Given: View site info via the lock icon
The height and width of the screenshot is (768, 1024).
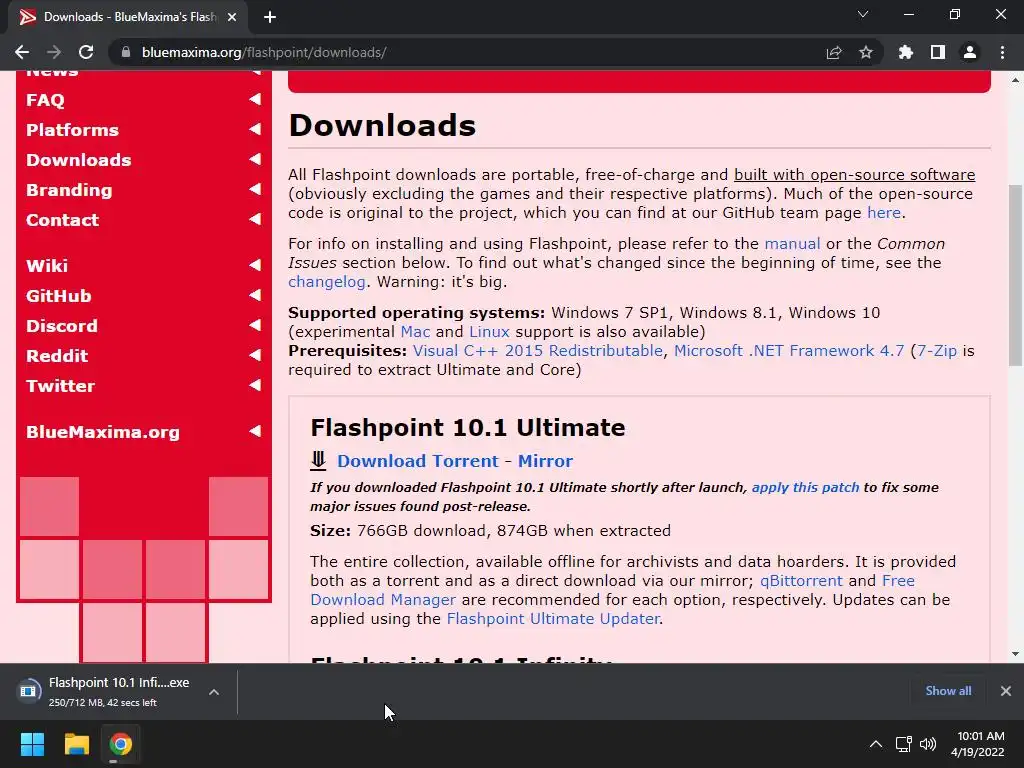Looking at the screenshot, I should point(126,52).
